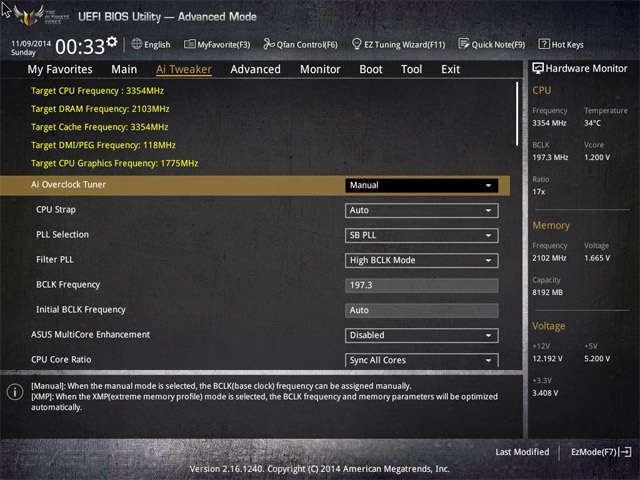Select the Initial BCLK Frequency label
Viewport: 640px width, 480px height.
tap(81, 310)
